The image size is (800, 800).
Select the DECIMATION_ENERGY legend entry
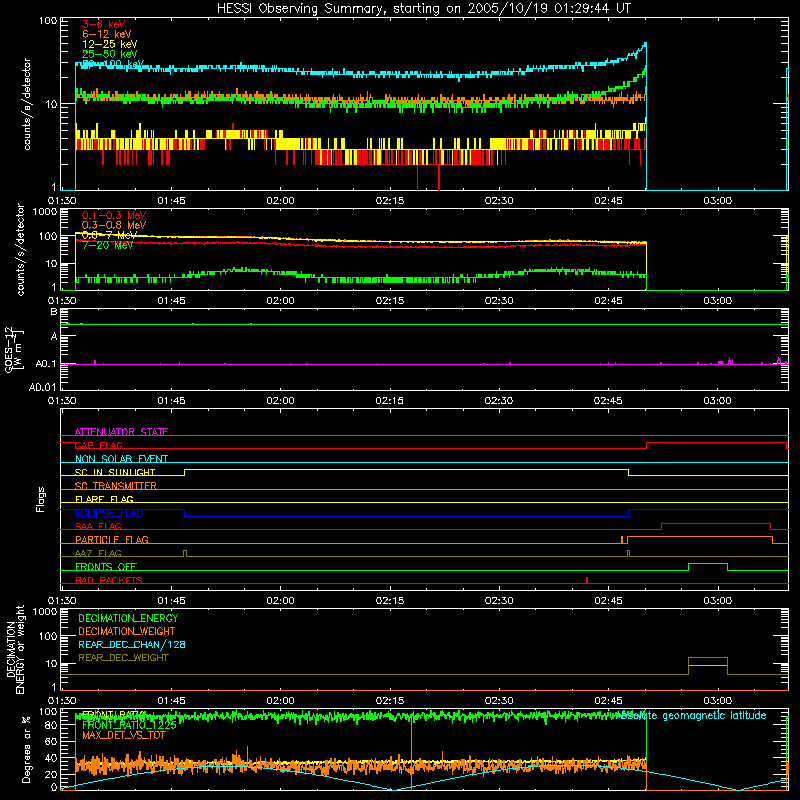point(128,618)
